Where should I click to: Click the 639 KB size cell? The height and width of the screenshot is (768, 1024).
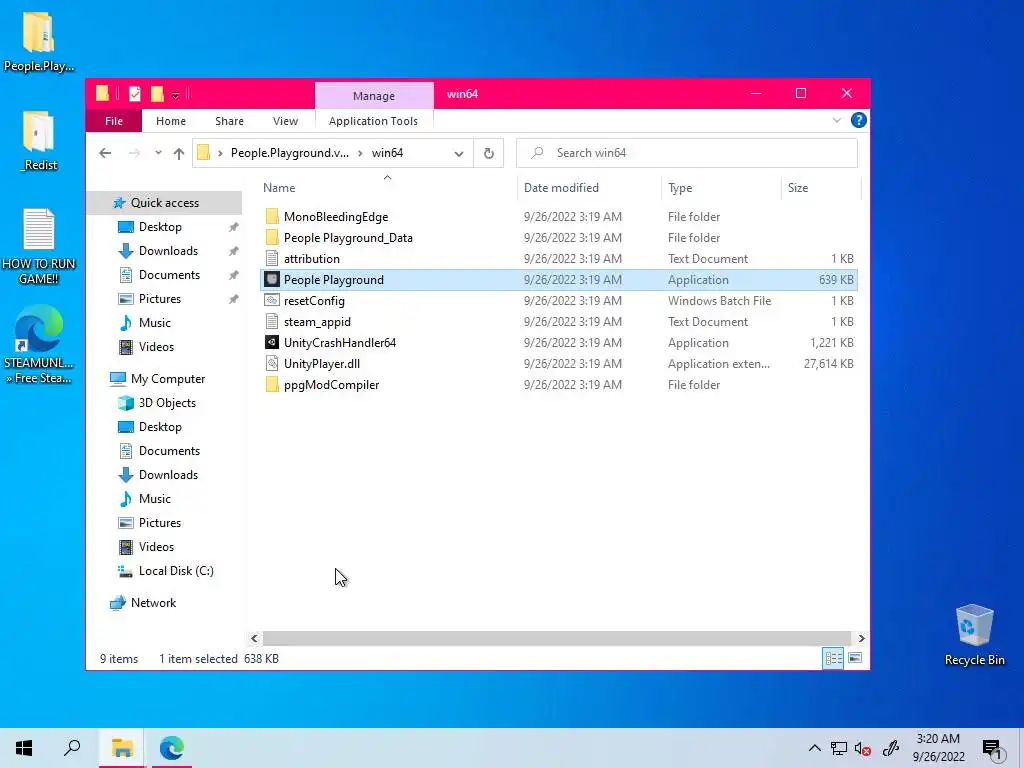[x=836, y=280]
